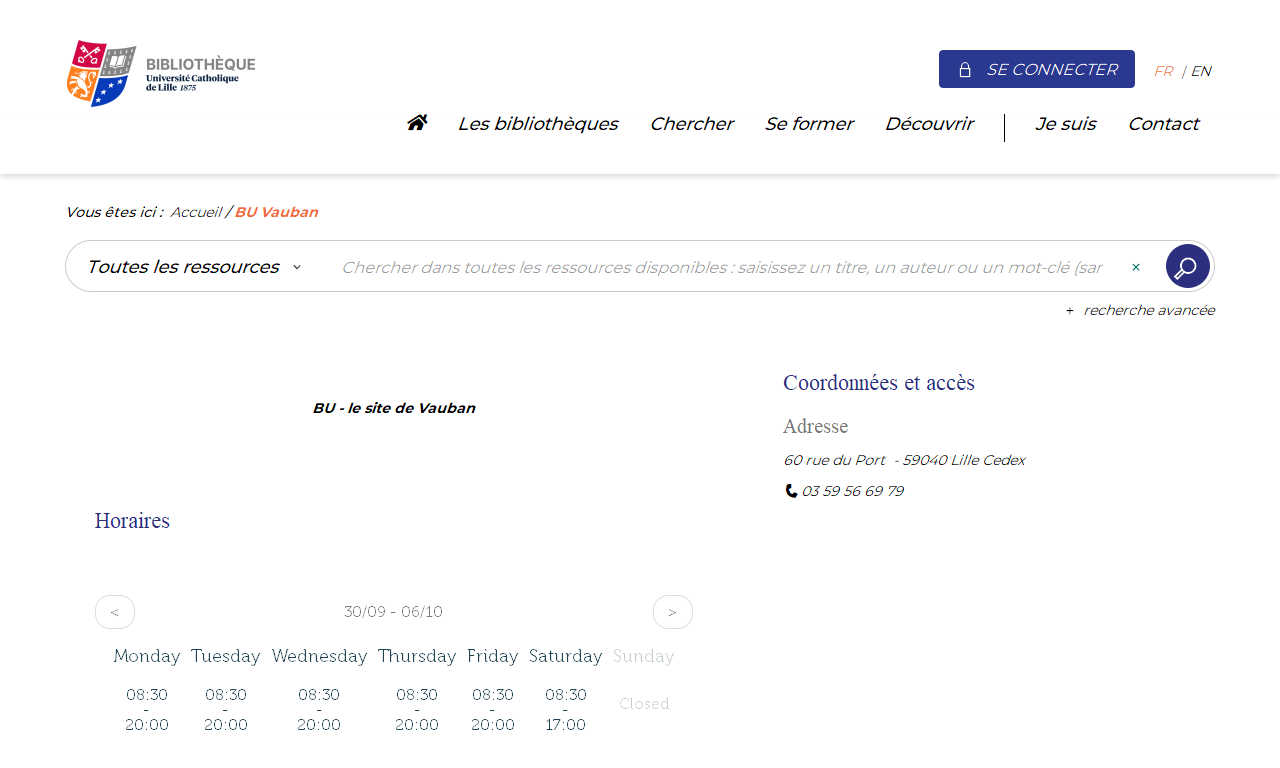Click the 30/09 - 06/10 date range

click(x=393, y=612)
